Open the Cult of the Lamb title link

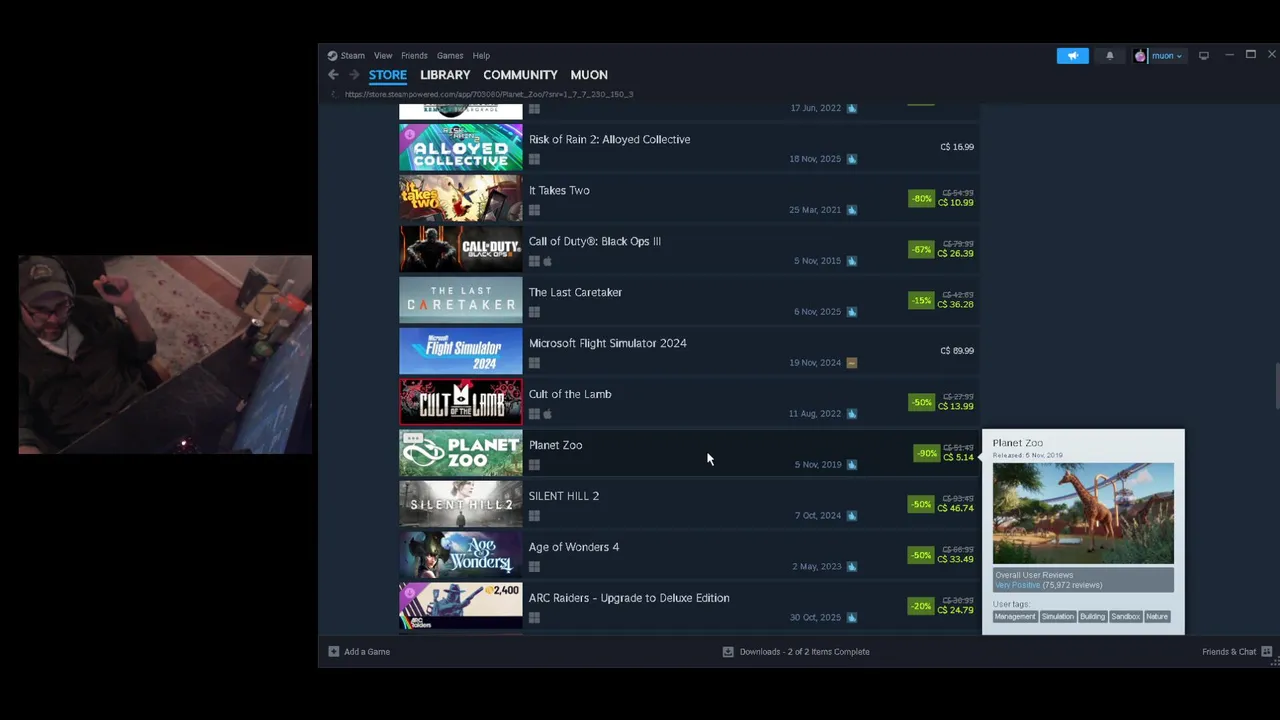click(x=570, y=395)
